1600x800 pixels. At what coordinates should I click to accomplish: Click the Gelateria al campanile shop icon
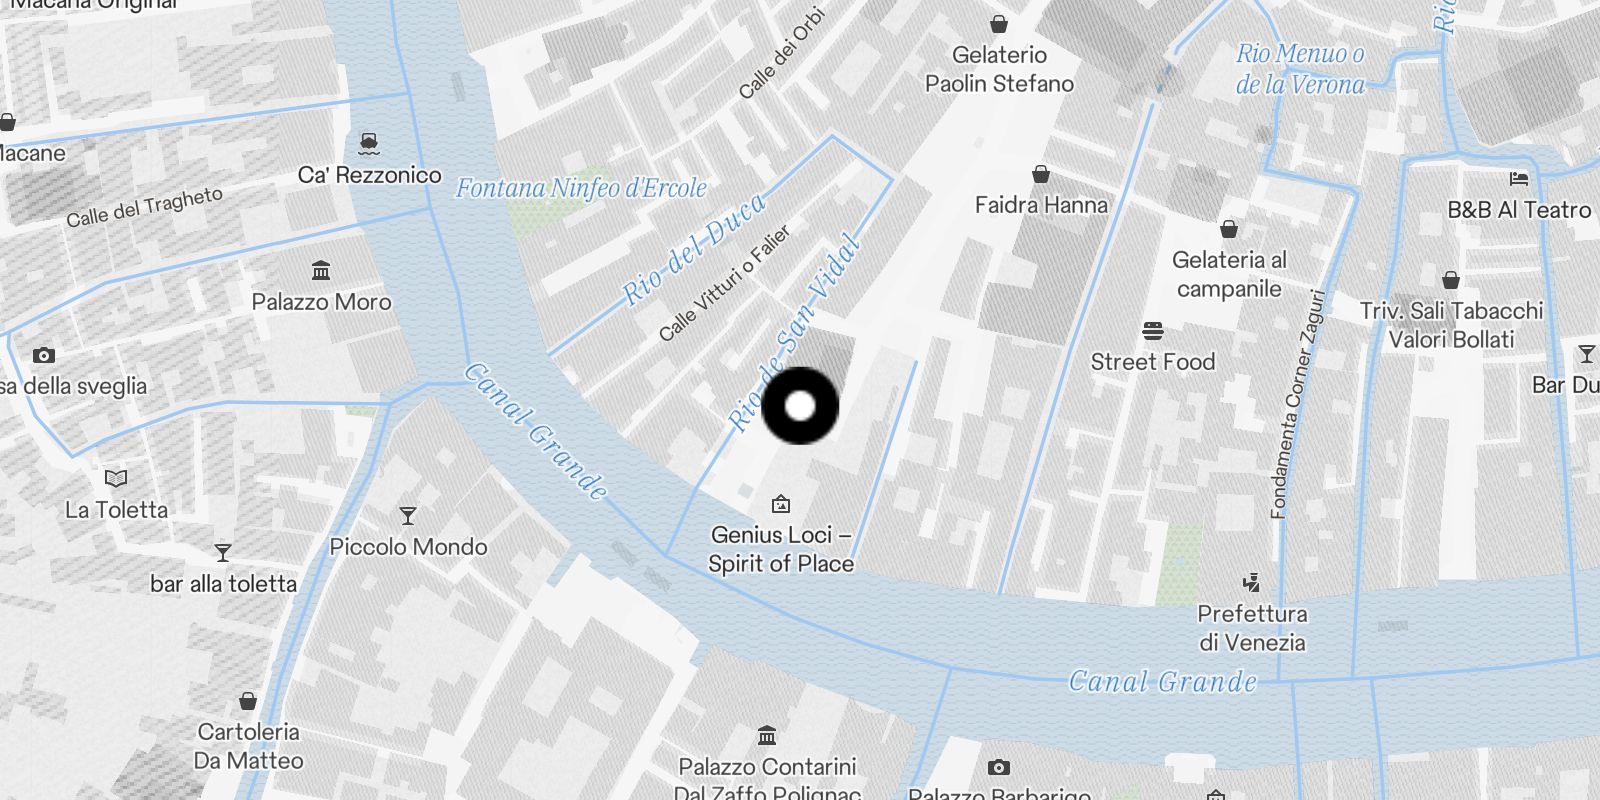pyautogui.click(x=1229, y=229)
